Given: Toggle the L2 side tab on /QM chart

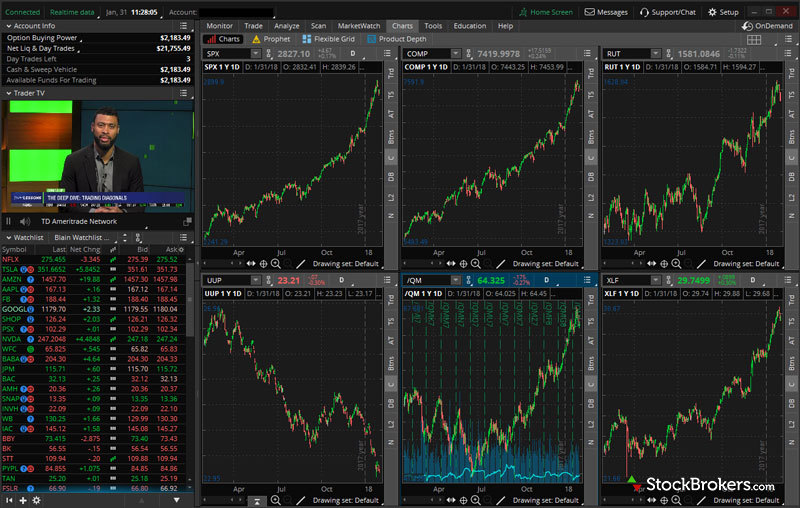Looking at the screenshot, I should pos(591,424).
